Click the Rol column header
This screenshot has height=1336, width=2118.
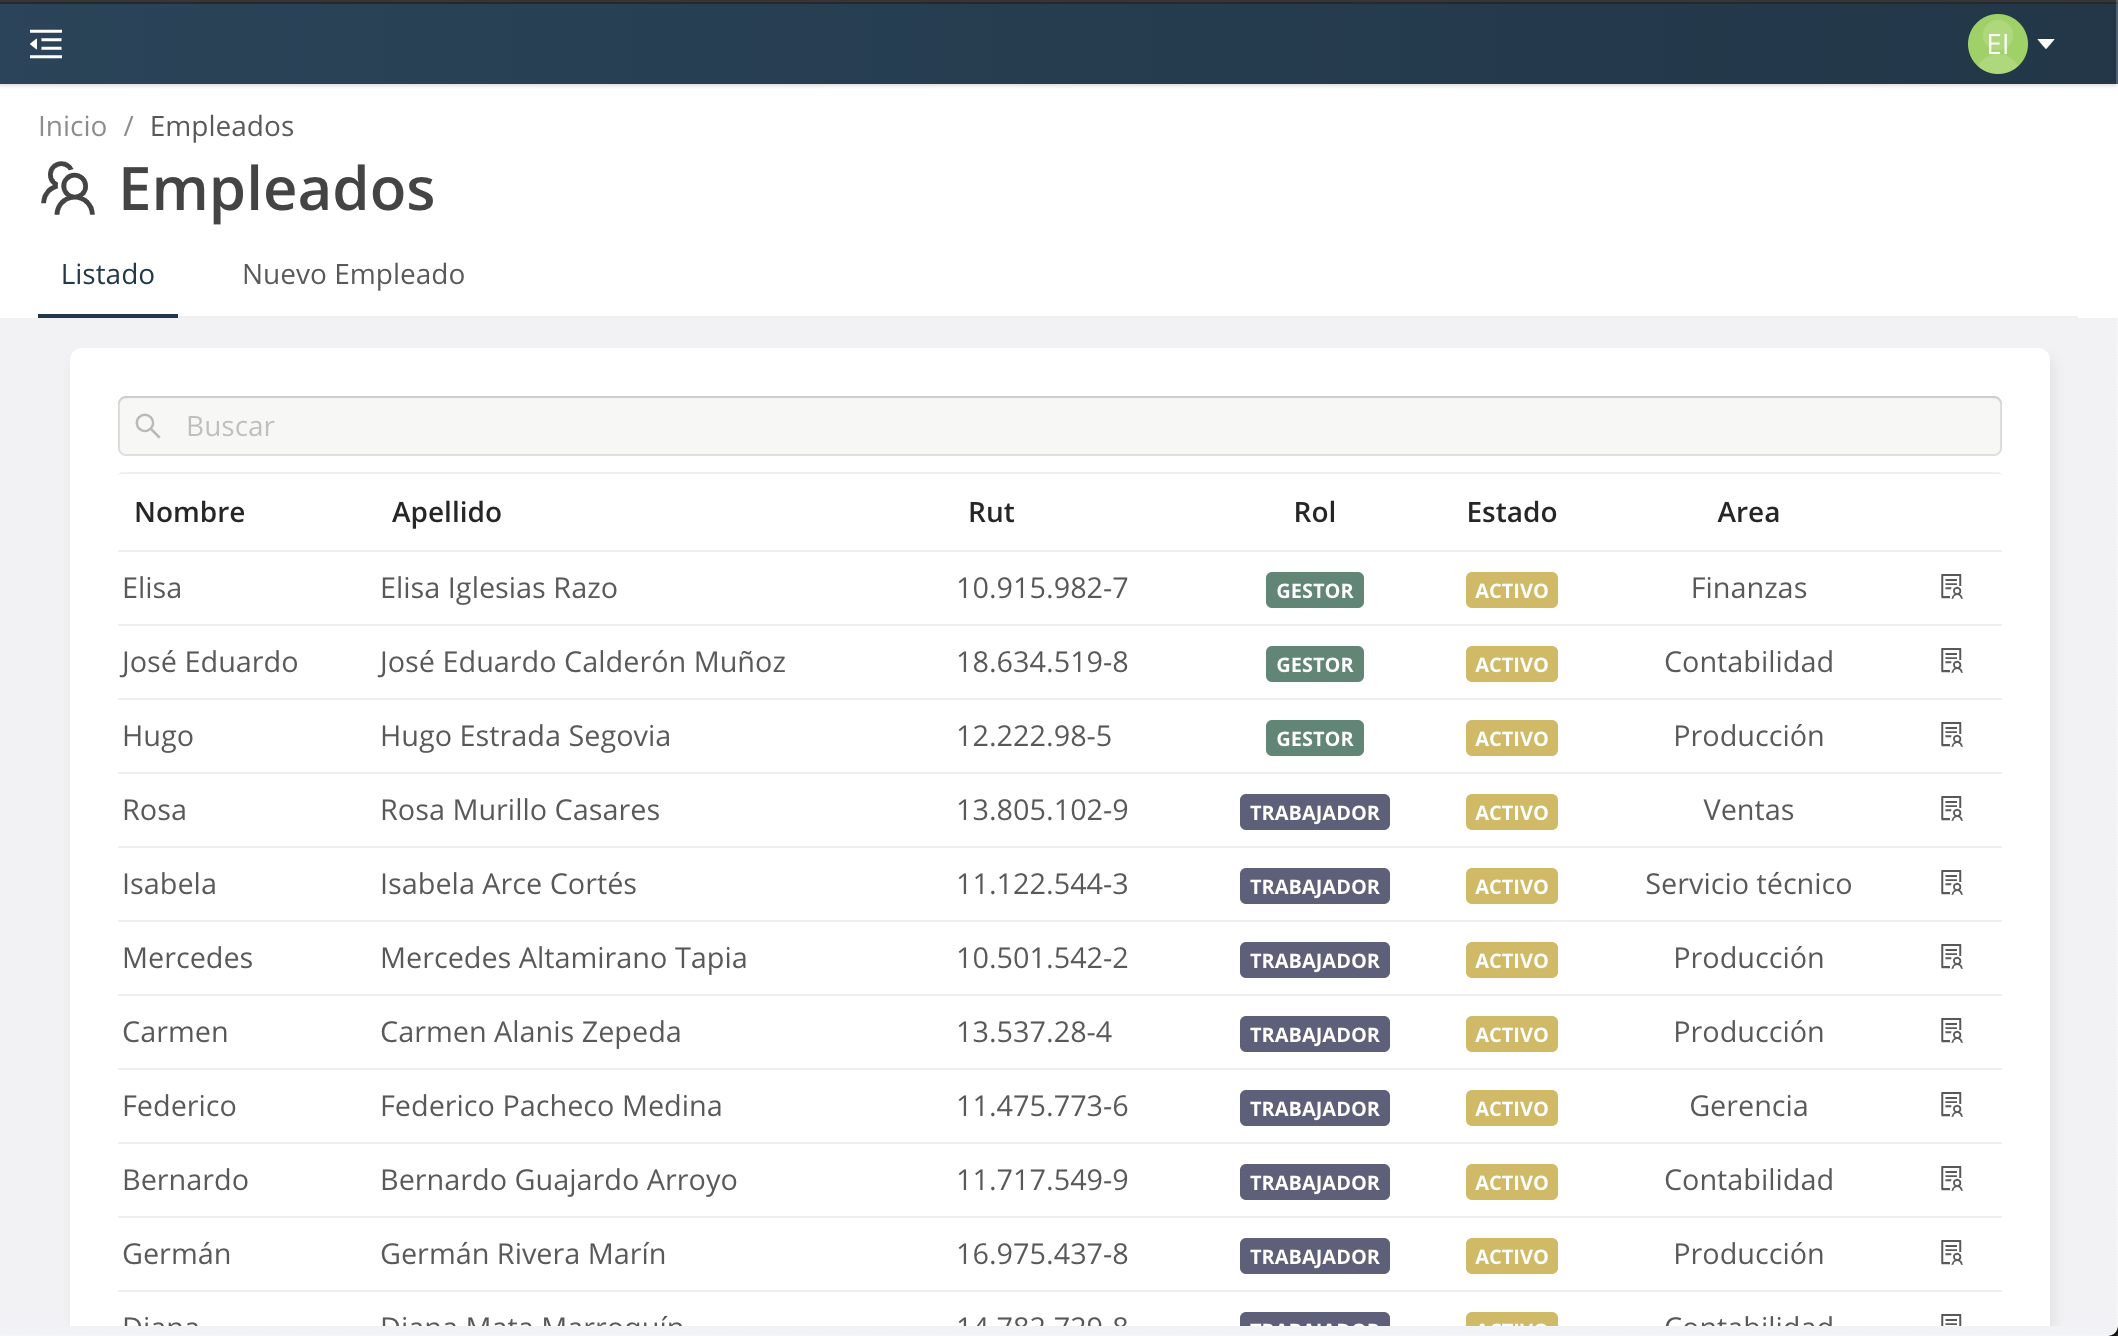coord(1314,512)
